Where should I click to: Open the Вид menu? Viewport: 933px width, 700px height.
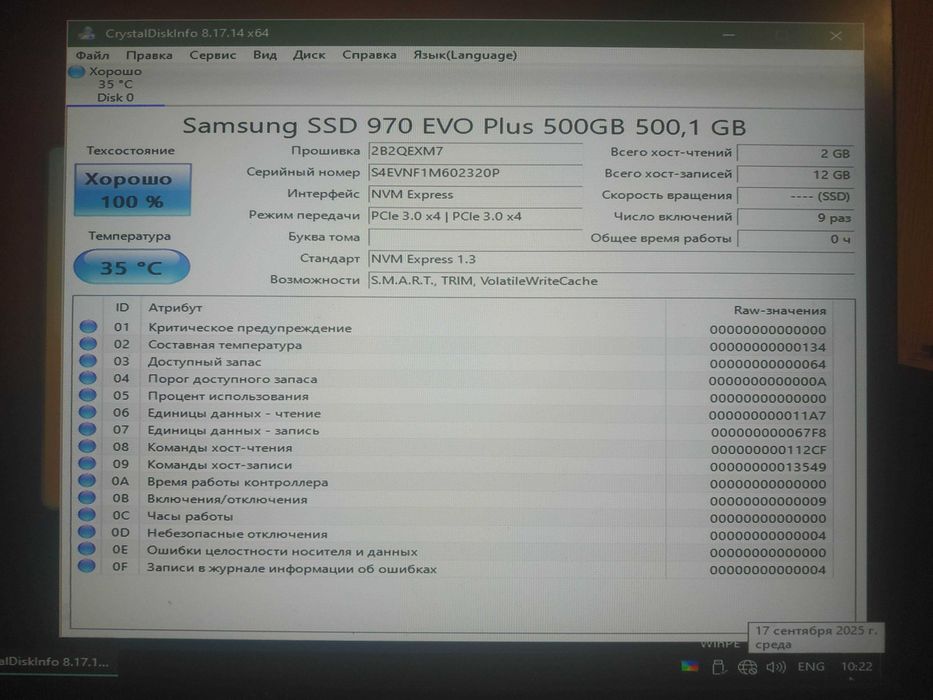[x=265, y=55]
